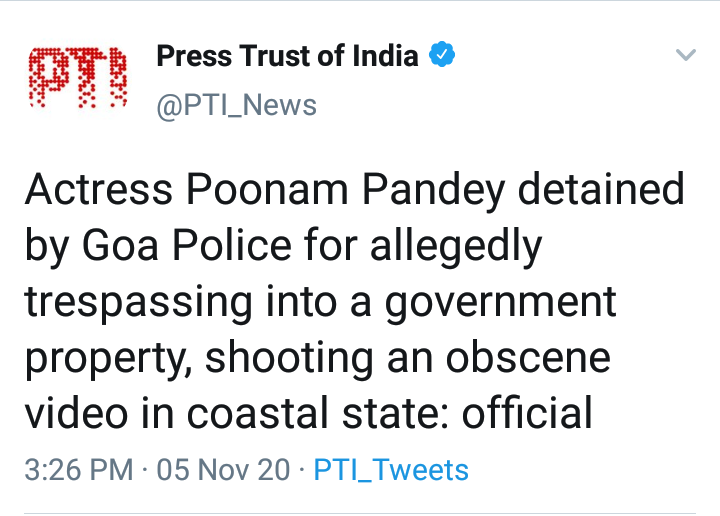Open the Press Trust of India profile name
This screenshot has width=720, height=516.
(287, 56)
